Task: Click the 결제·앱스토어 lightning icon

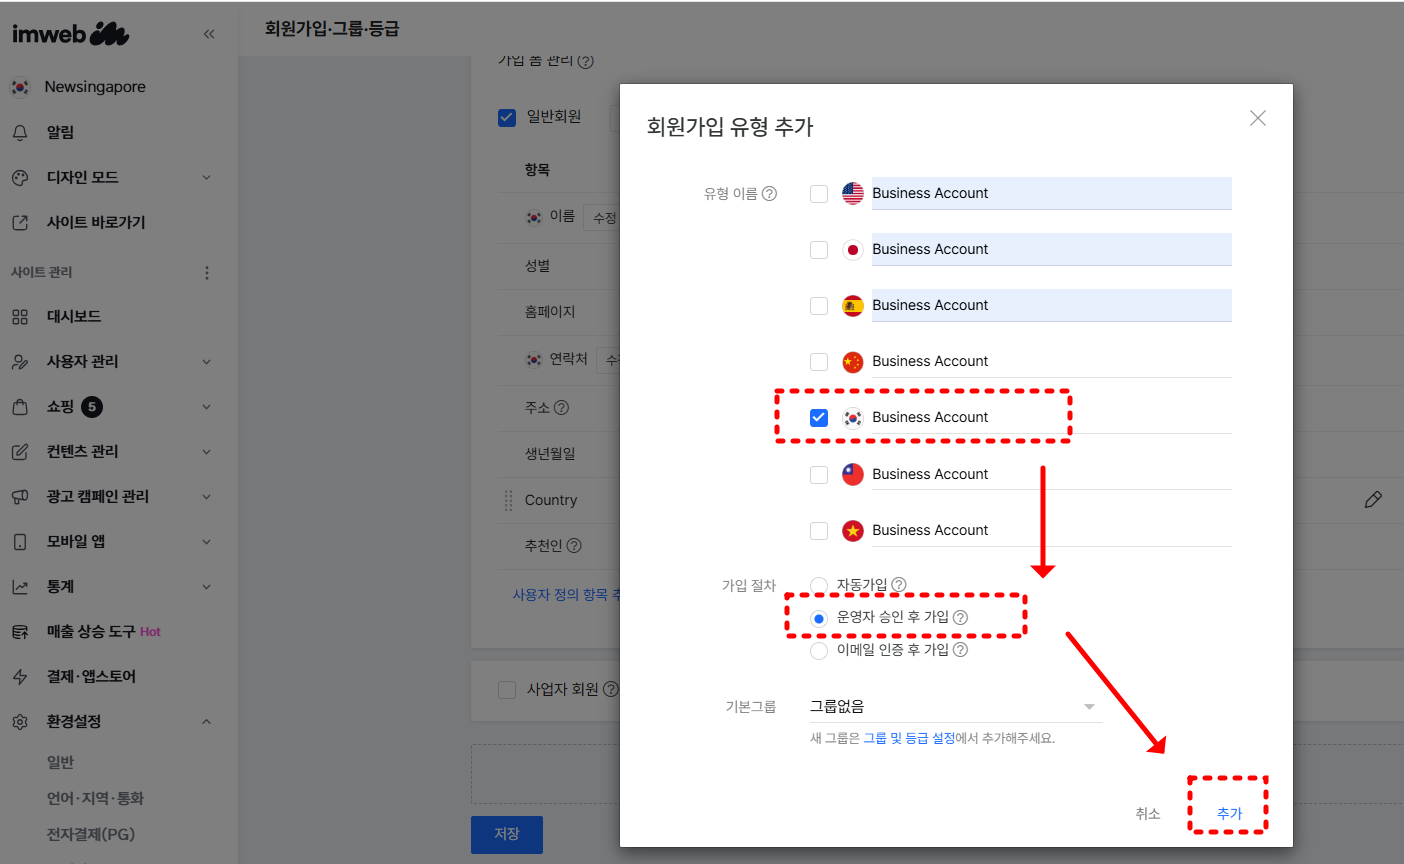Action: 20,676
